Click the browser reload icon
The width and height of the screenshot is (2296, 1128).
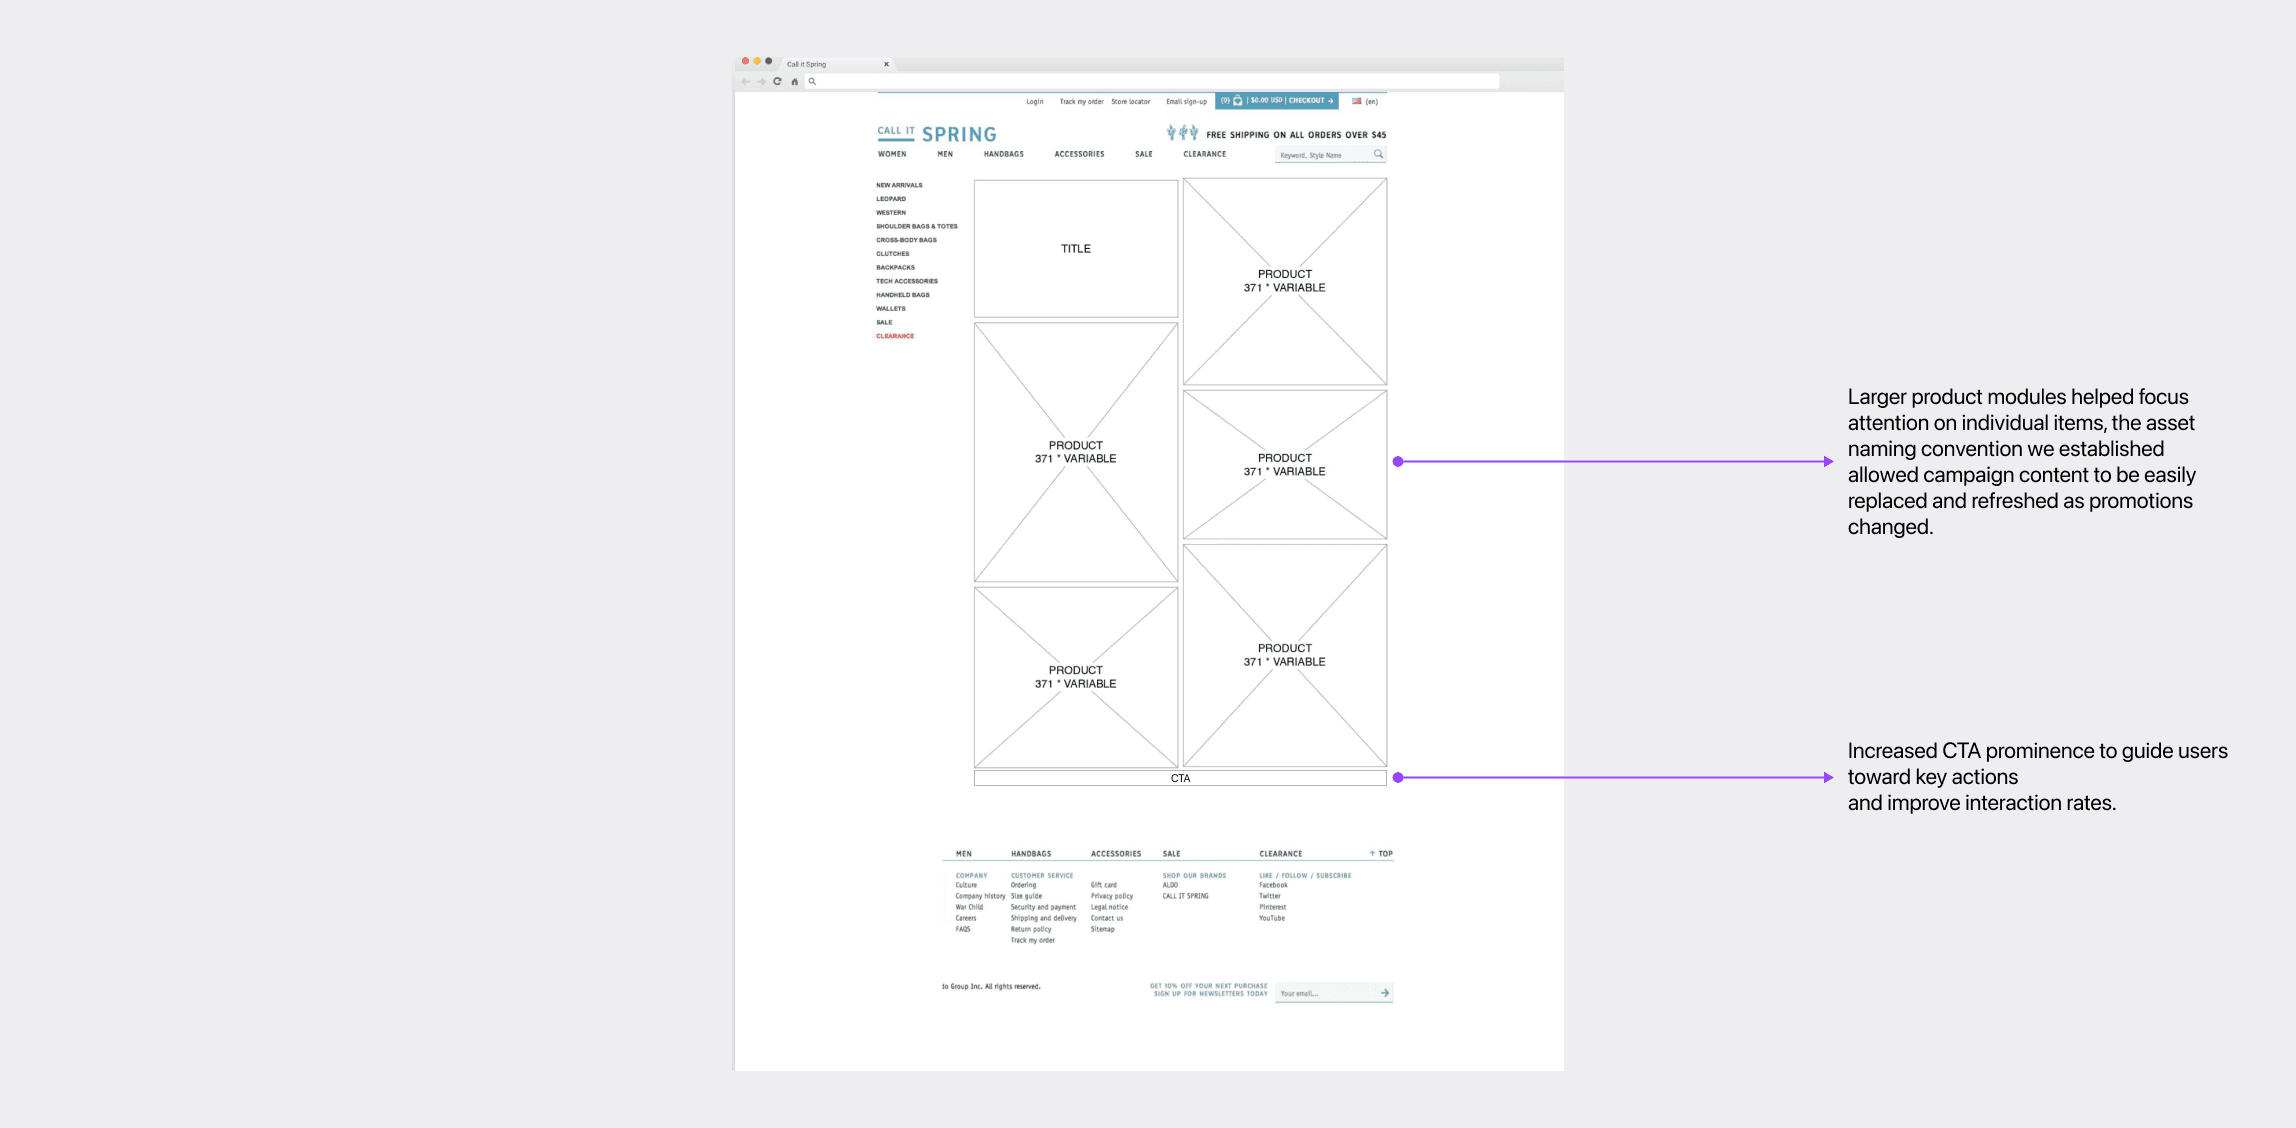point(777,81)
